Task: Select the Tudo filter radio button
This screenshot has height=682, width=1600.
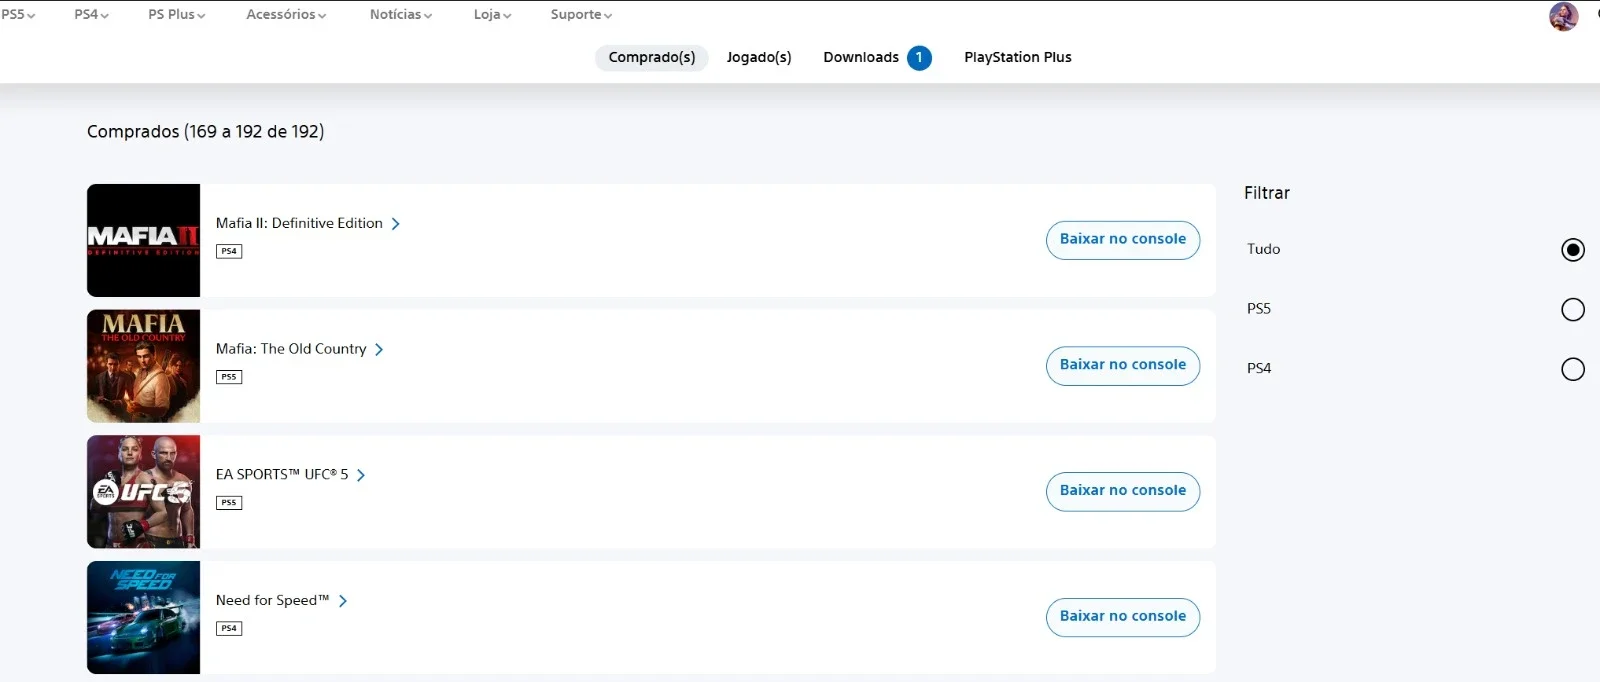Action: click(1573, 250)
